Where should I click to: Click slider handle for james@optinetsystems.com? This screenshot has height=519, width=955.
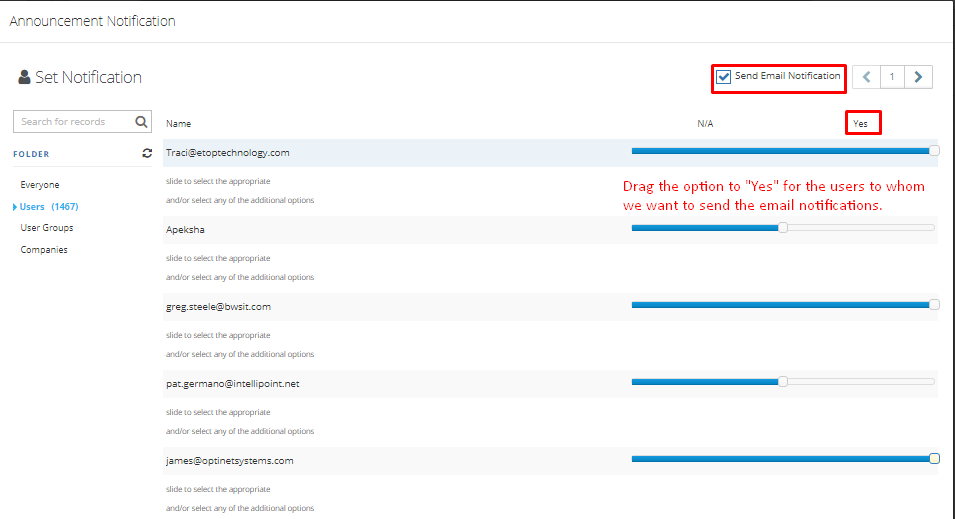pyautogui.click(x=934, y=459)
